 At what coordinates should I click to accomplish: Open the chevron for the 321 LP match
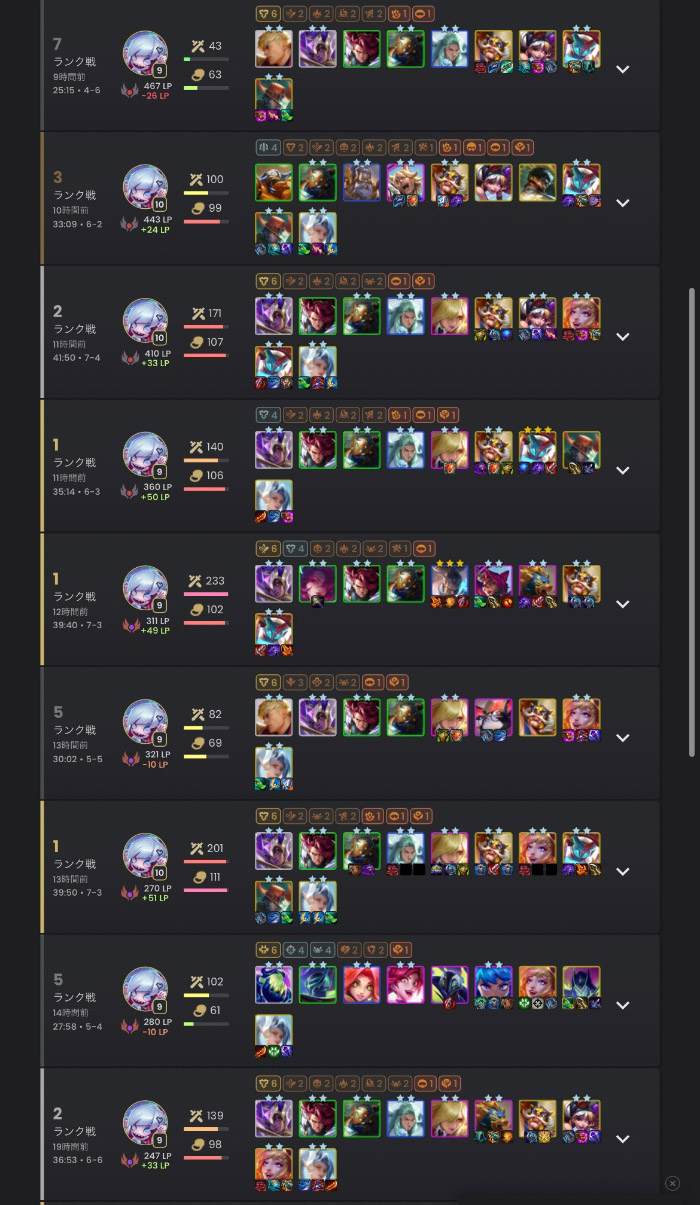pyautogui.click(x=623, y=737)
